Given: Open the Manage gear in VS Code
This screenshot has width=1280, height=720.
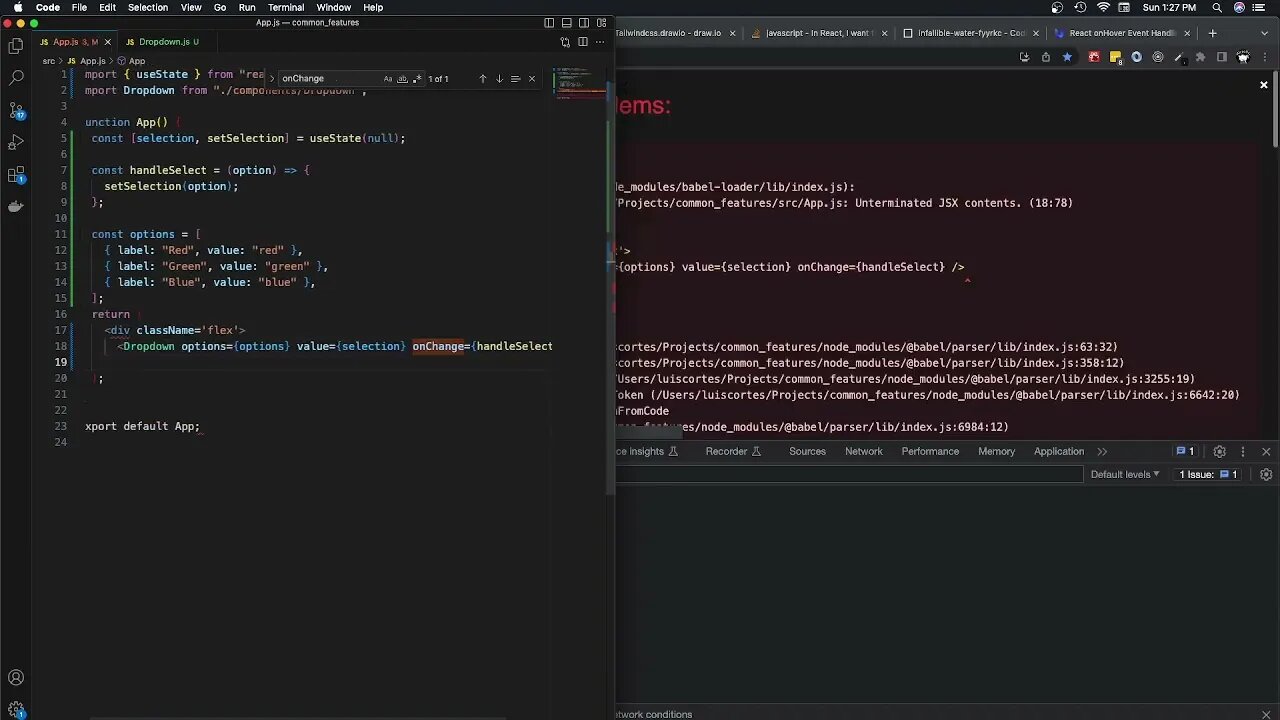Looking at the screenshot, I should click(x=16, y=710).
